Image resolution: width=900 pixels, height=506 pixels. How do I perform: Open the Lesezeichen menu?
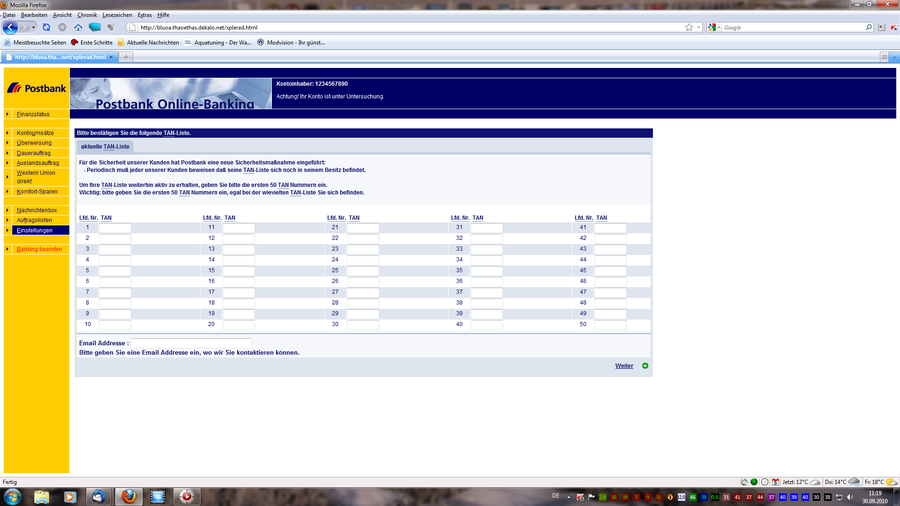(117, 15)
